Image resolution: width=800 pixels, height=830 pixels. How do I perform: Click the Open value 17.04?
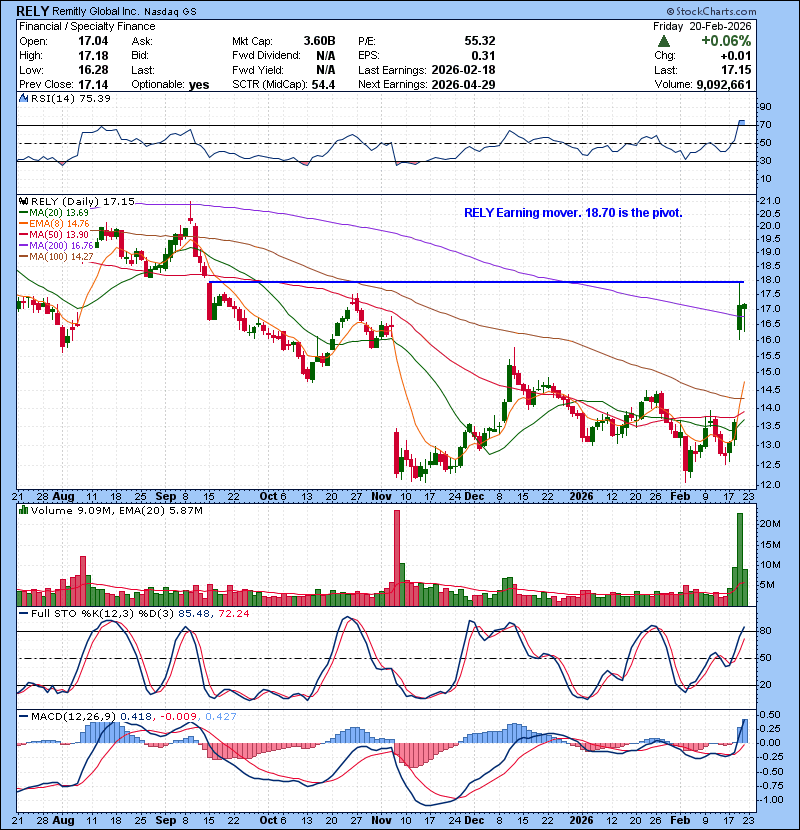(x=93, y=41)
